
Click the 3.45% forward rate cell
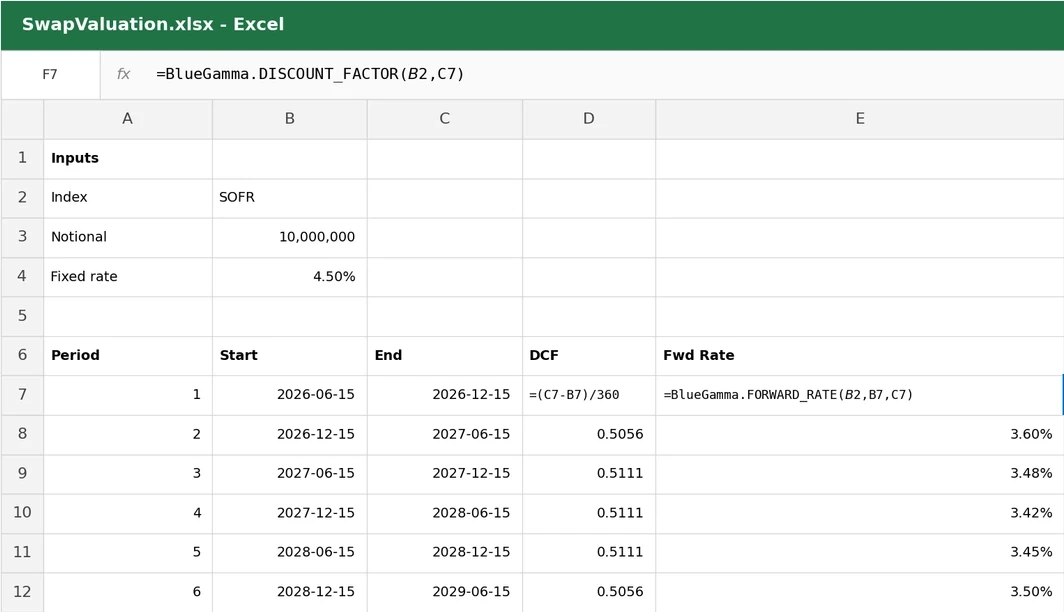pyautogui.click(x=860, y=552)
